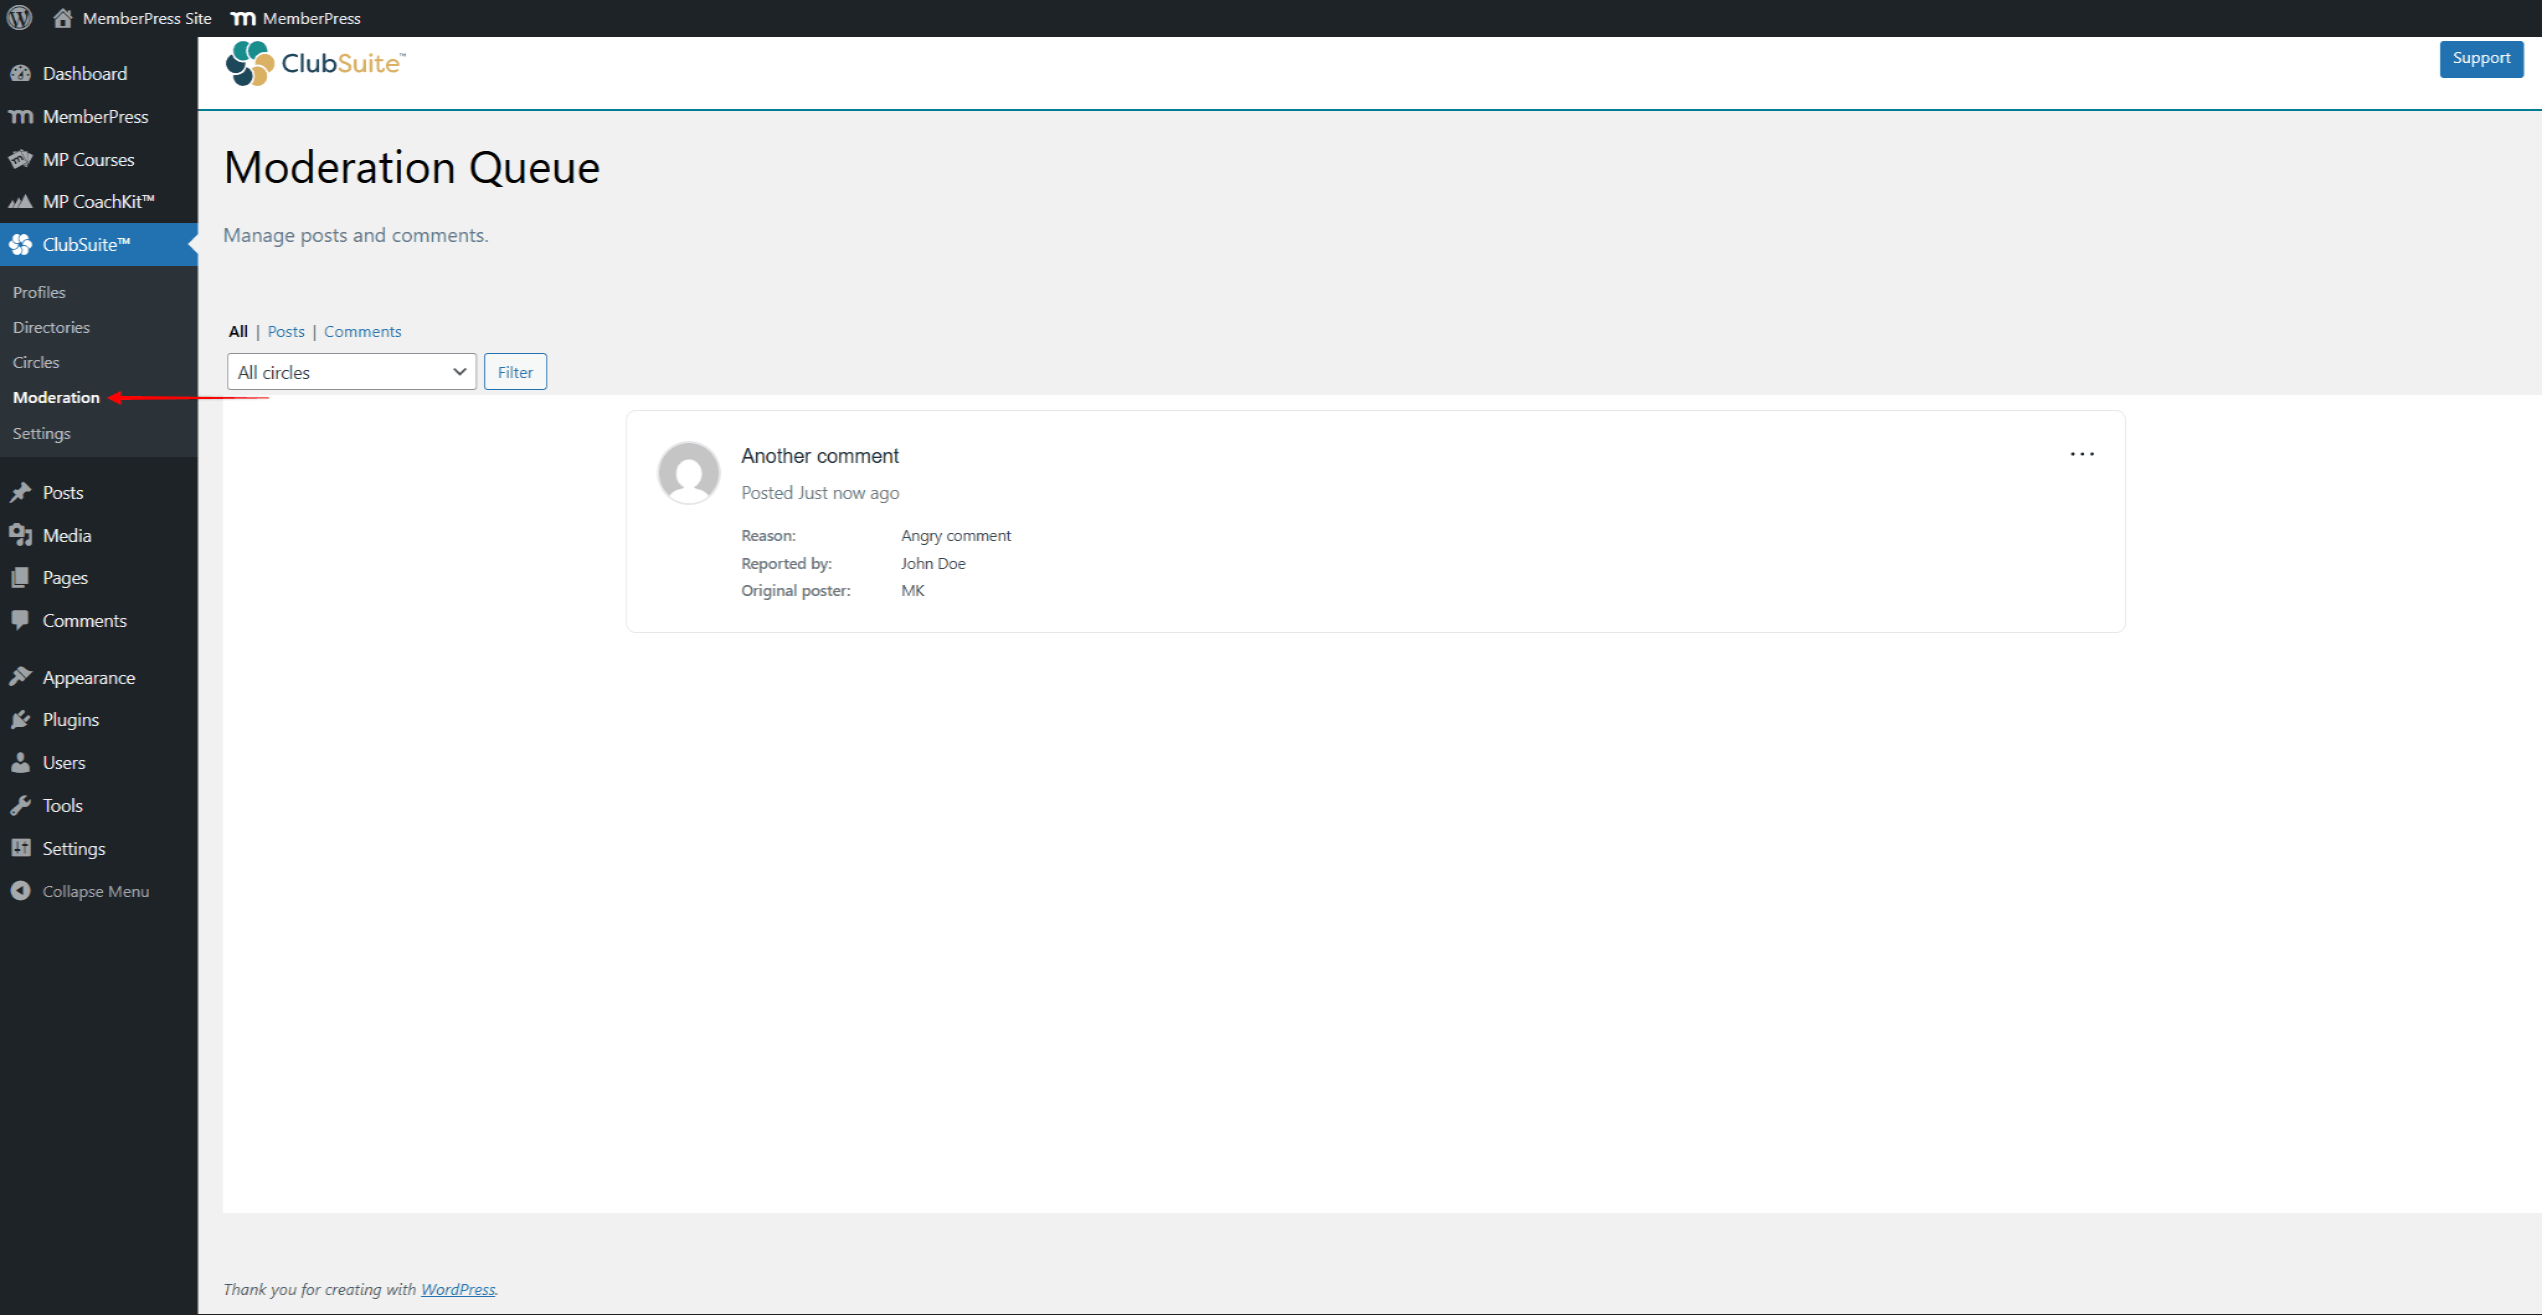The image size is (2542, 1315).
Task: Click the blue Support button
Action: (x=2480, y=58)
